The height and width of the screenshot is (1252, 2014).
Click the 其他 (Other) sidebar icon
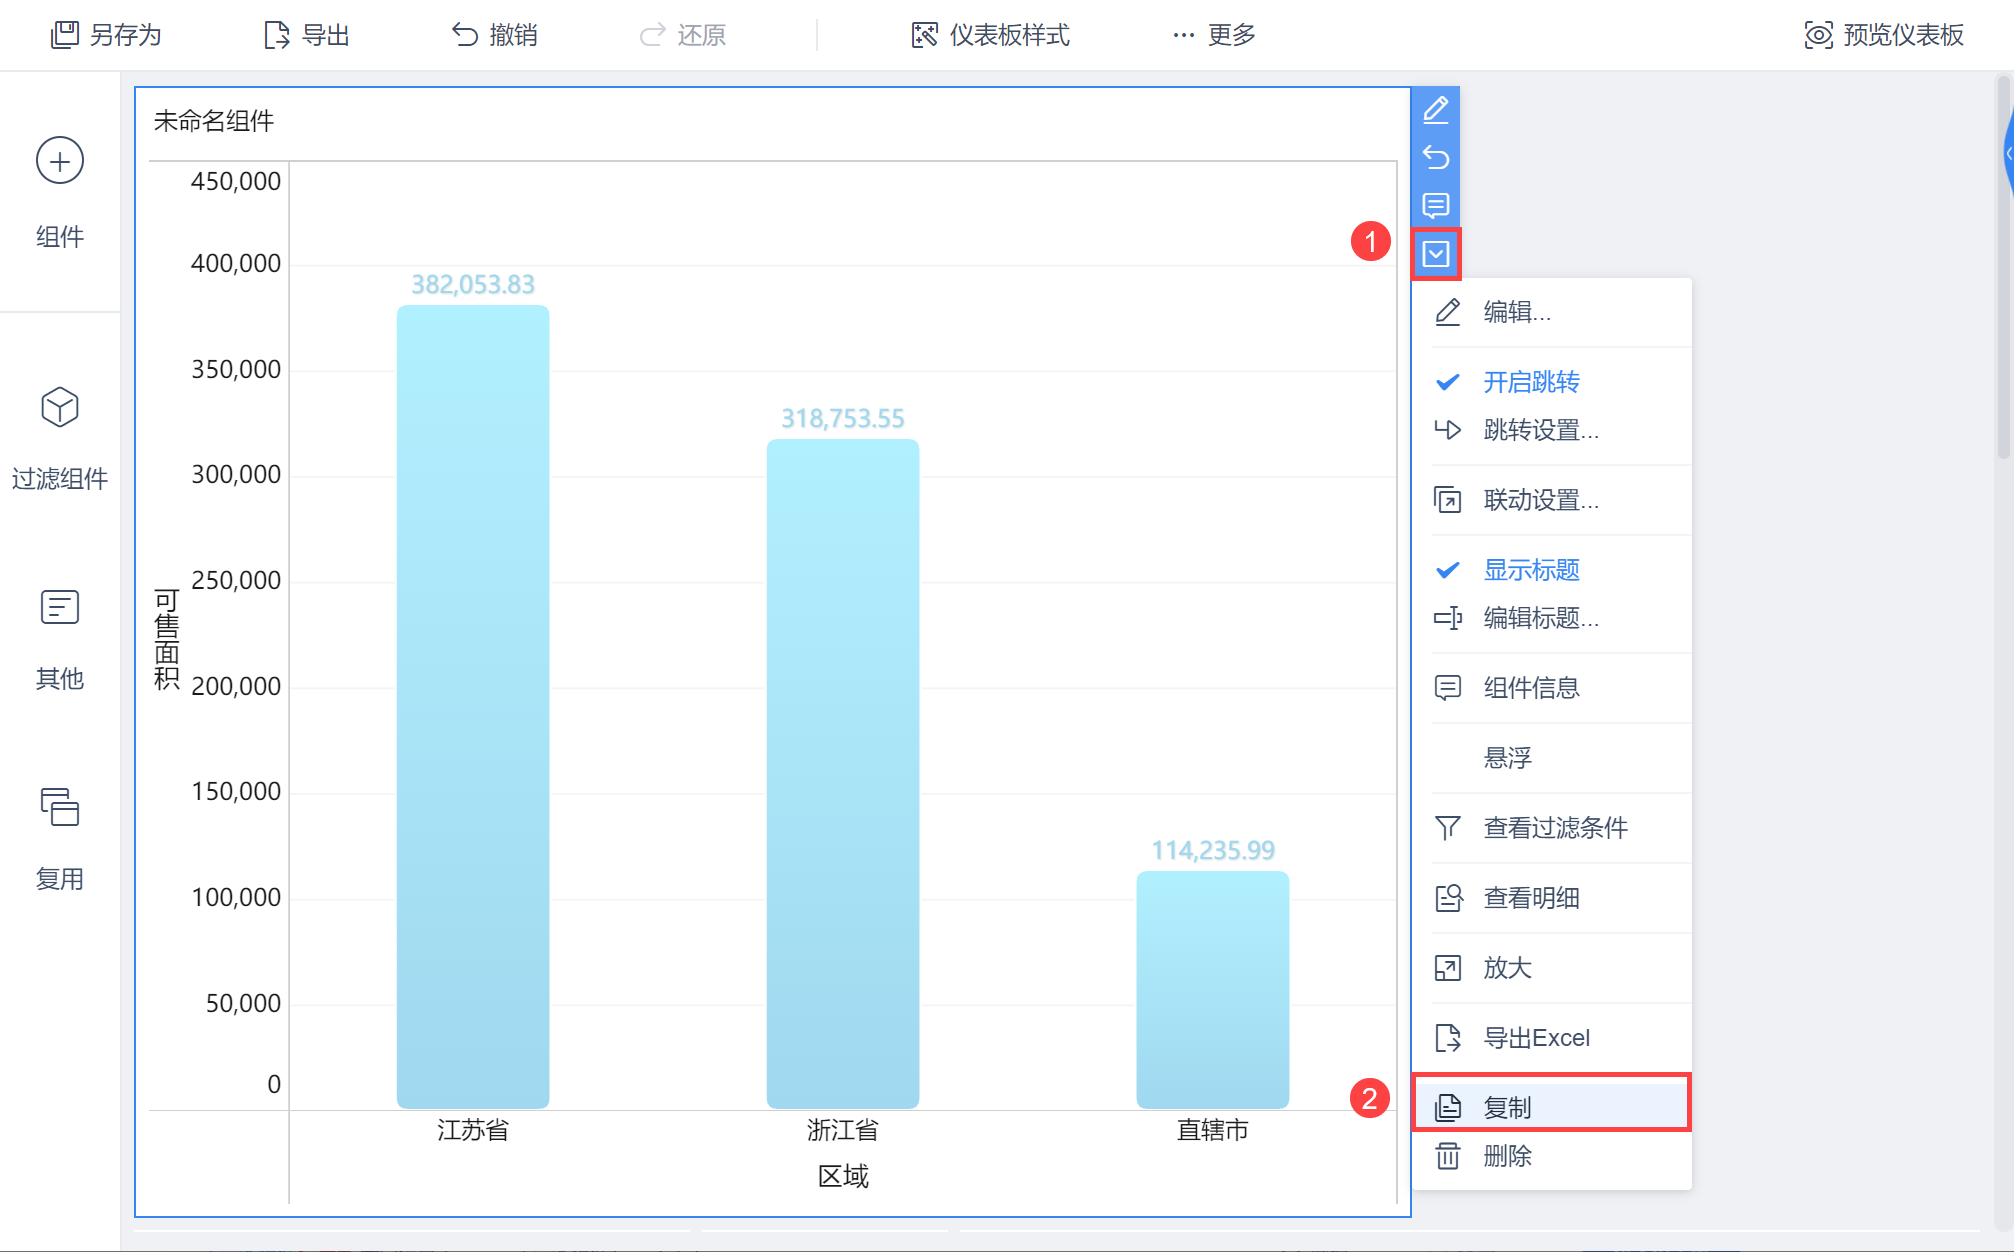coord(60,608)
